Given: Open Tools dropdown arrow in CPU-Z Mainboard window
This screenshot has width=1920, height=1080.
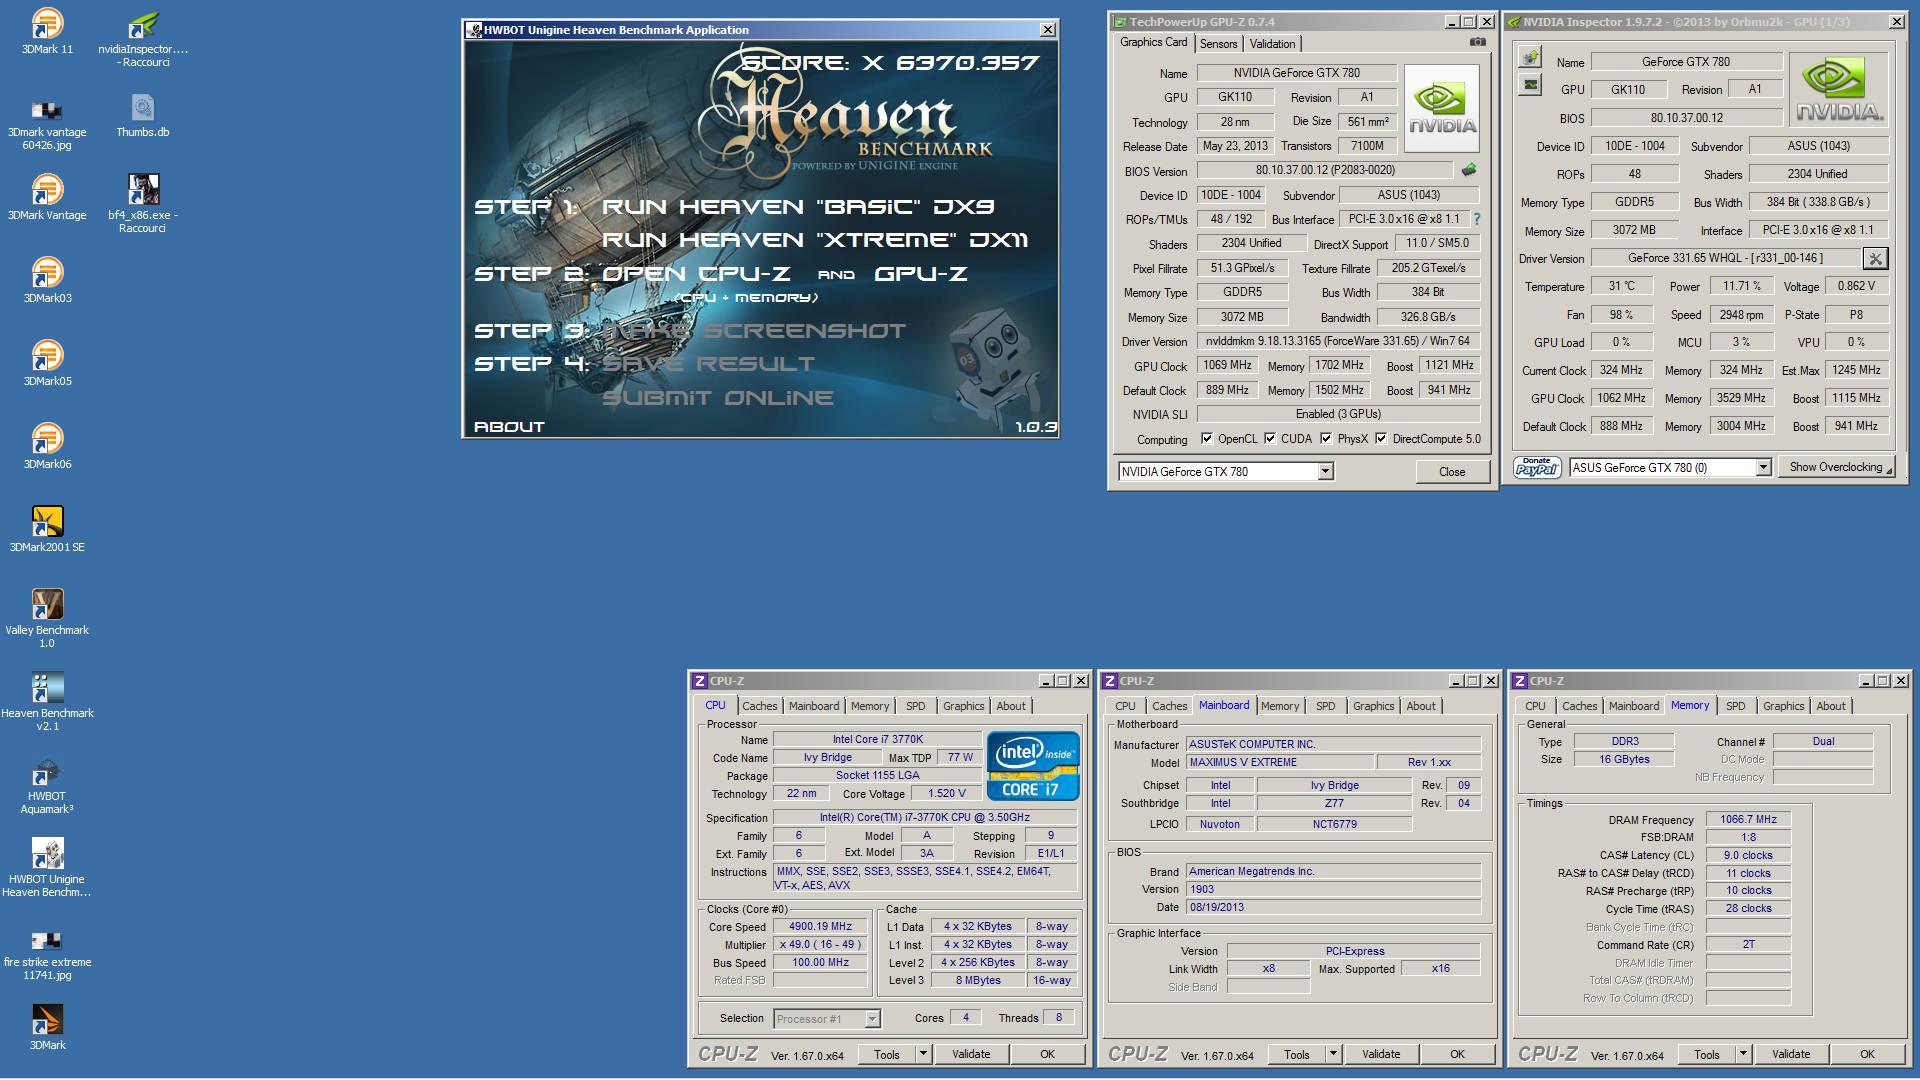Looking at the screenshot, I should click(x=1333, y=1054).
